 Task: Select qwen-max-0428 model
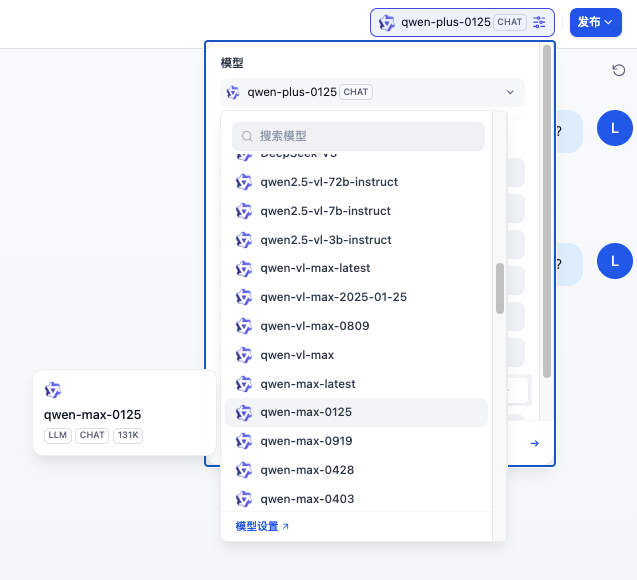coord(356,470)
